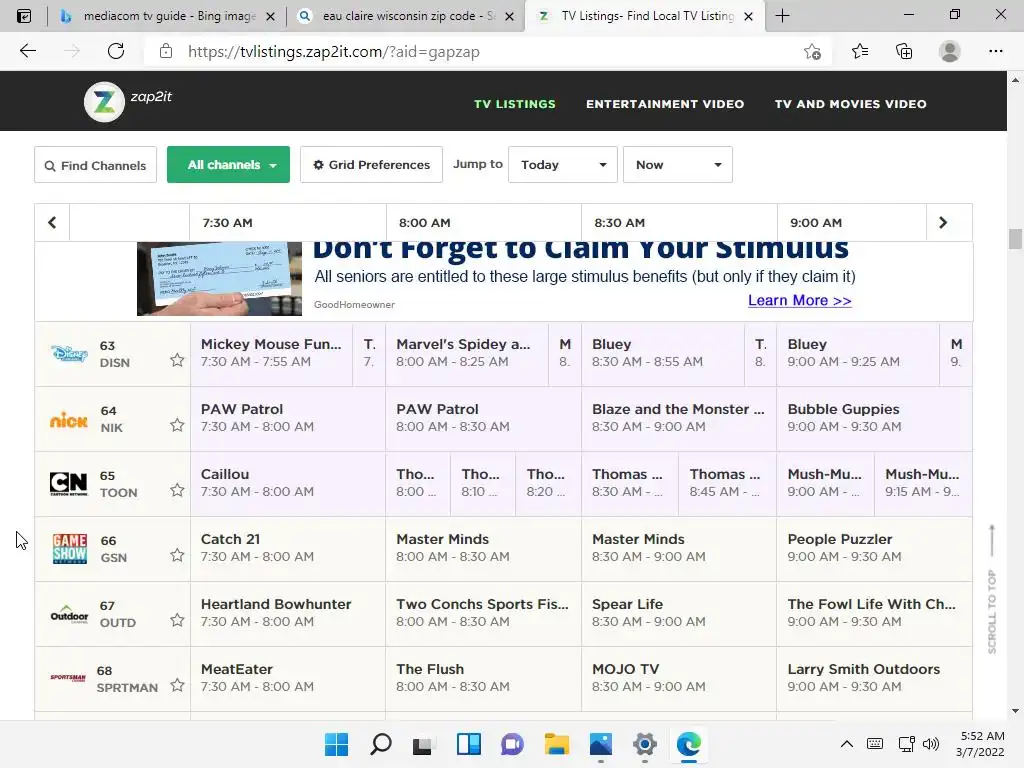
Task: Open People Puzzler listing
Action: (874, 549)
